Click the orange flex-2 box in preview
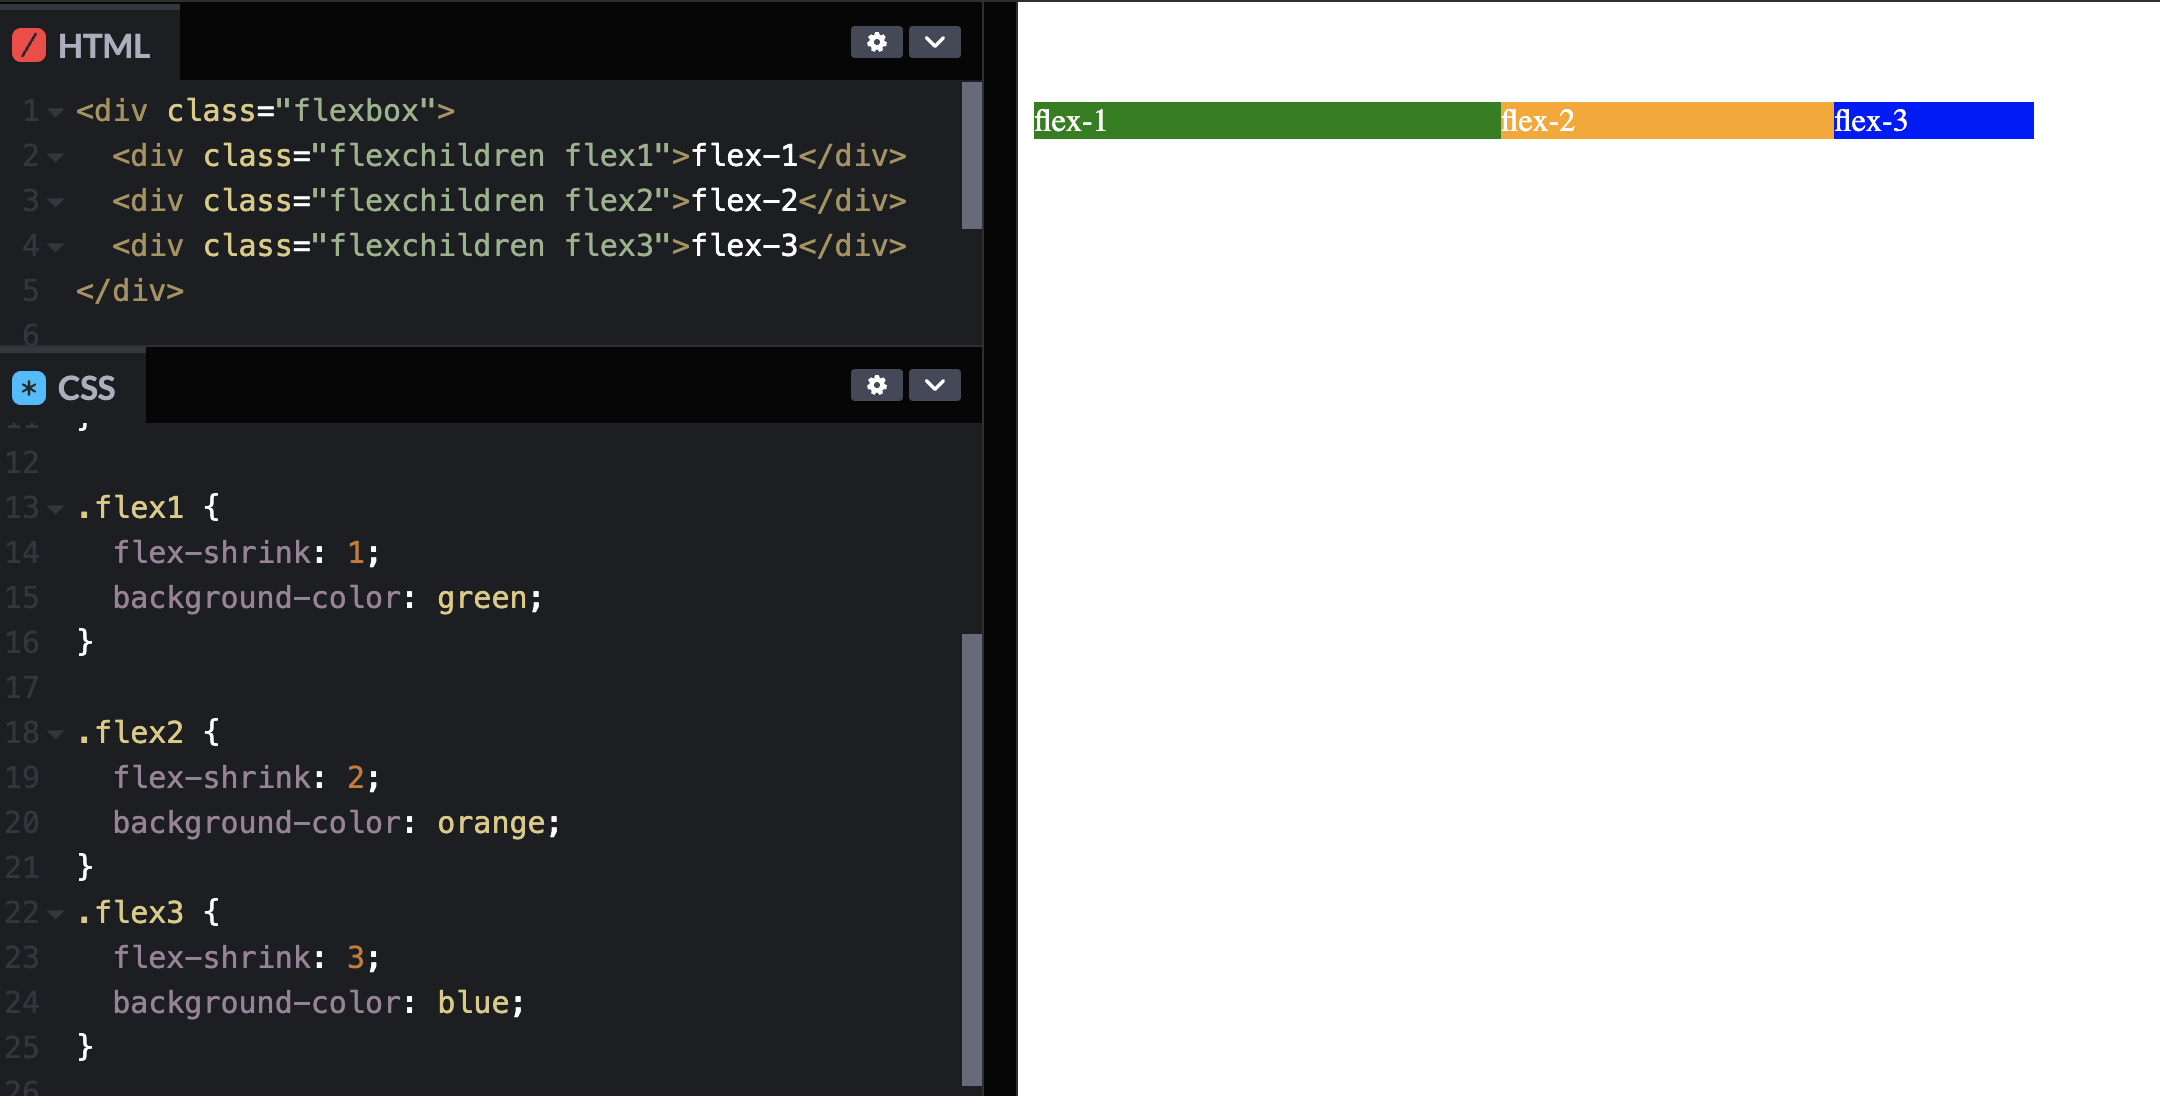Viewport: 2160px width, 1096px height. point(1666,121)
